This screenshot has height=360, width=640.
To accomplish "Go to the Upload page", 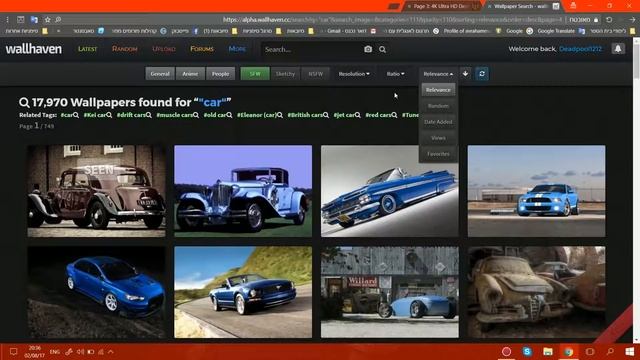I will pos(164,49).
